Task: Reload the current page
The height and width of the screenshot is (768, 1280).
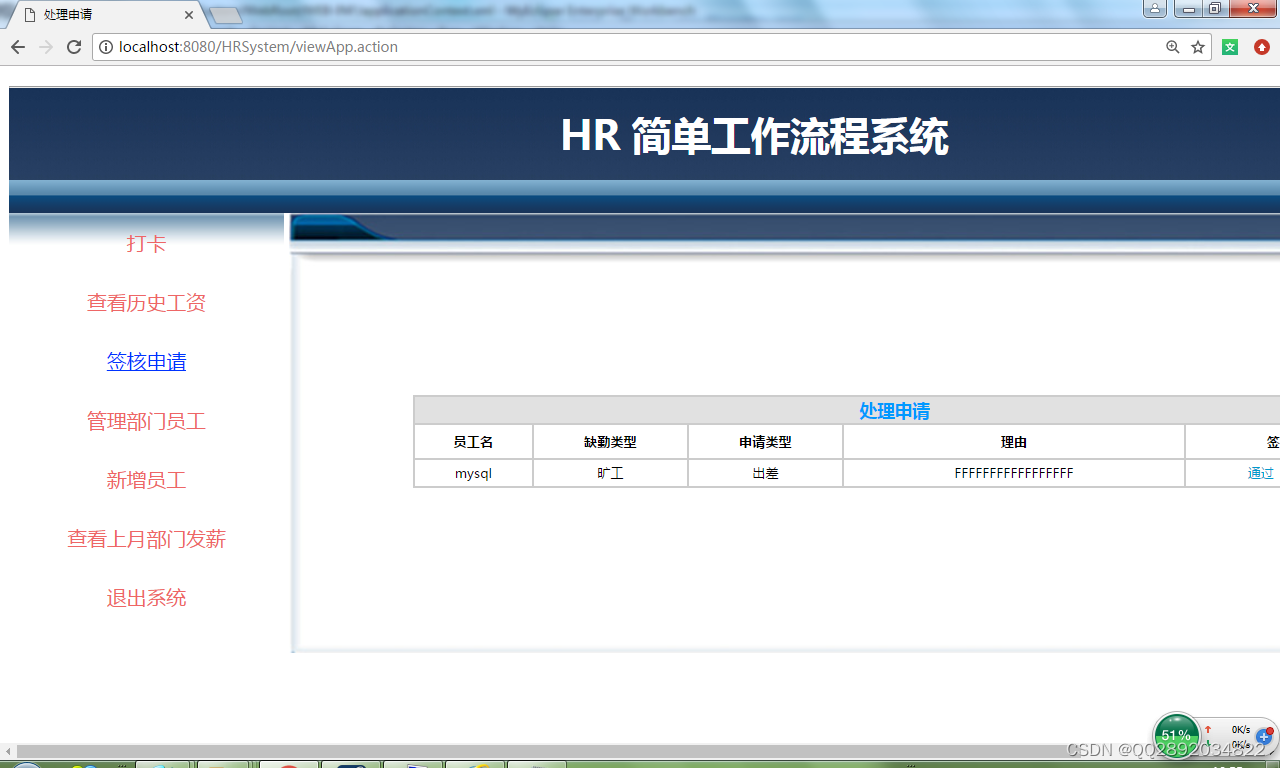Action: (x=73, y=46)
